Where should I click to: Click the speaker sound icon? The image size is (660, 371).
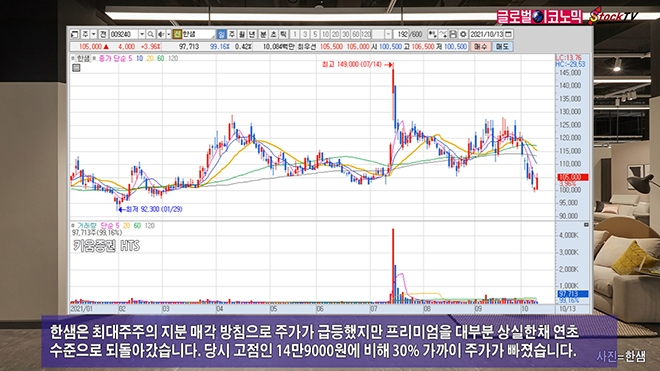coord(160,34)
